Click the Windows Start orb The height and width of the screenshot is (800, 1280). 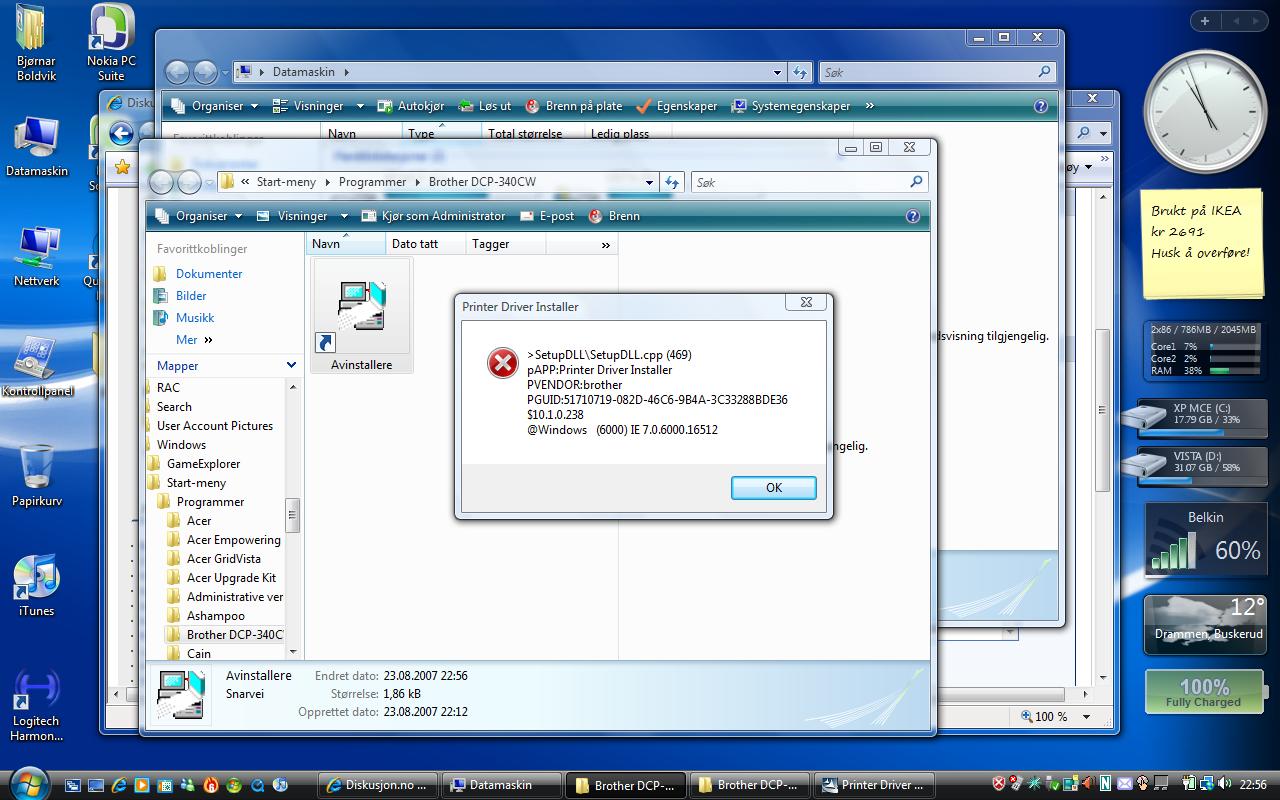[x=27, y=784]
